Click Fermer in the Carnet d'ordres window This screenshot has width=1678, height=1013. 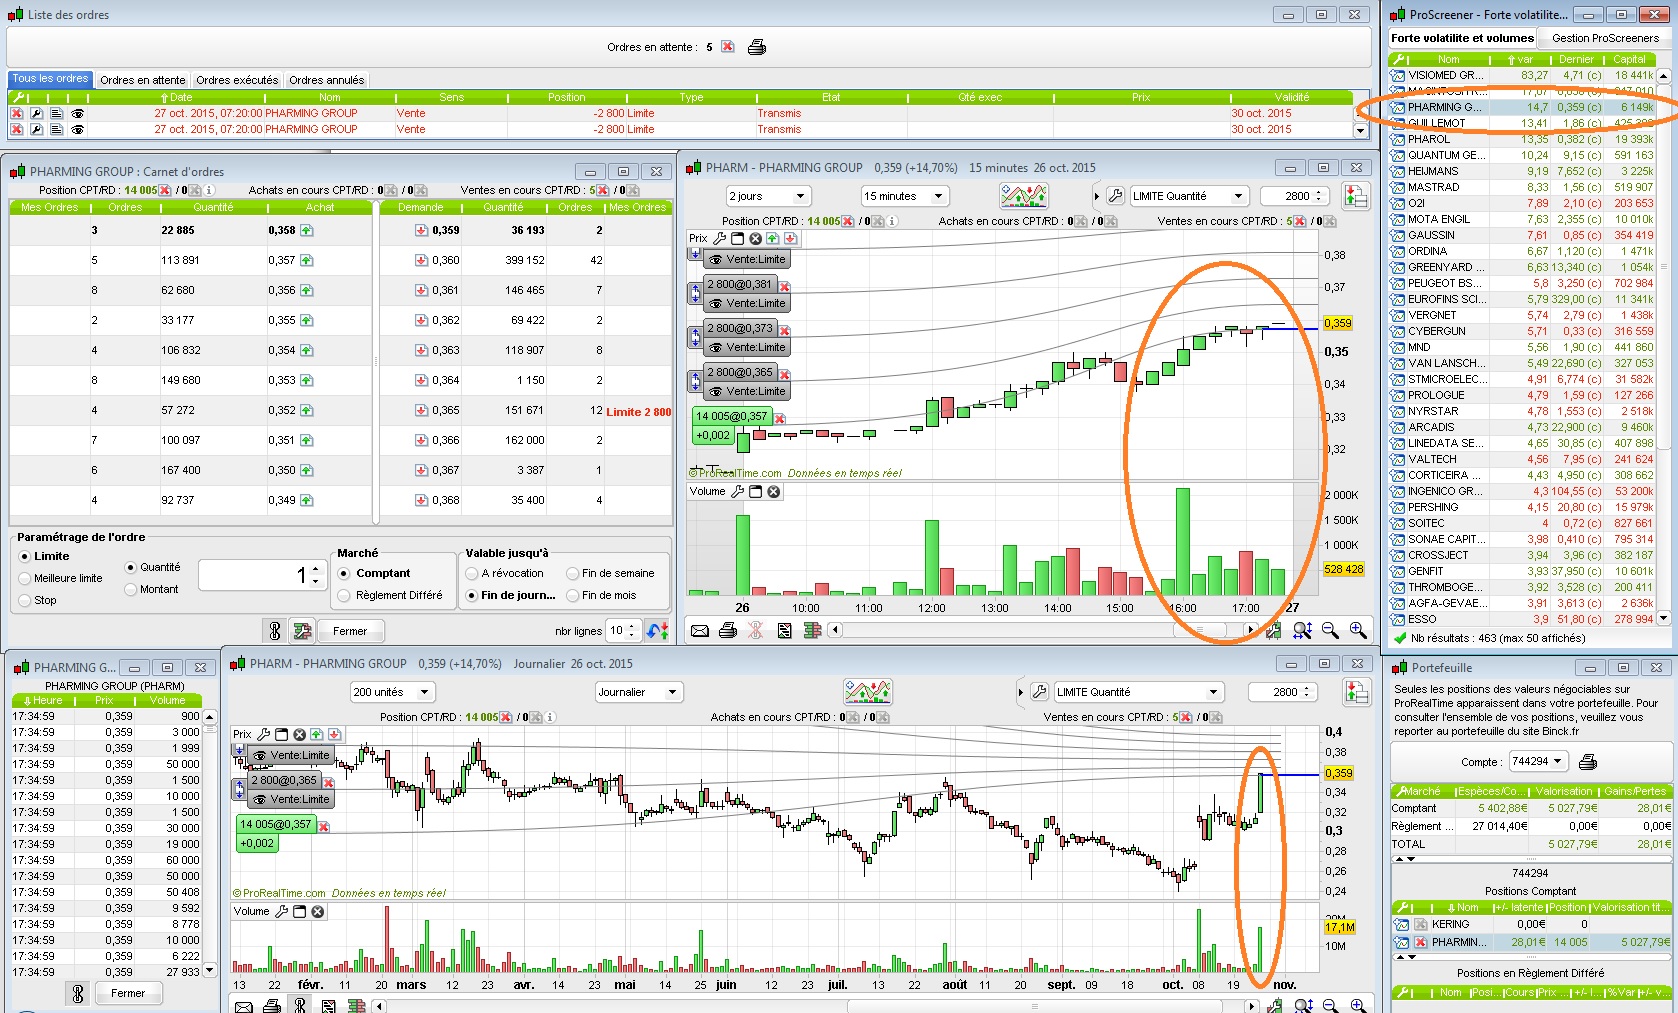tap(350, 631)
